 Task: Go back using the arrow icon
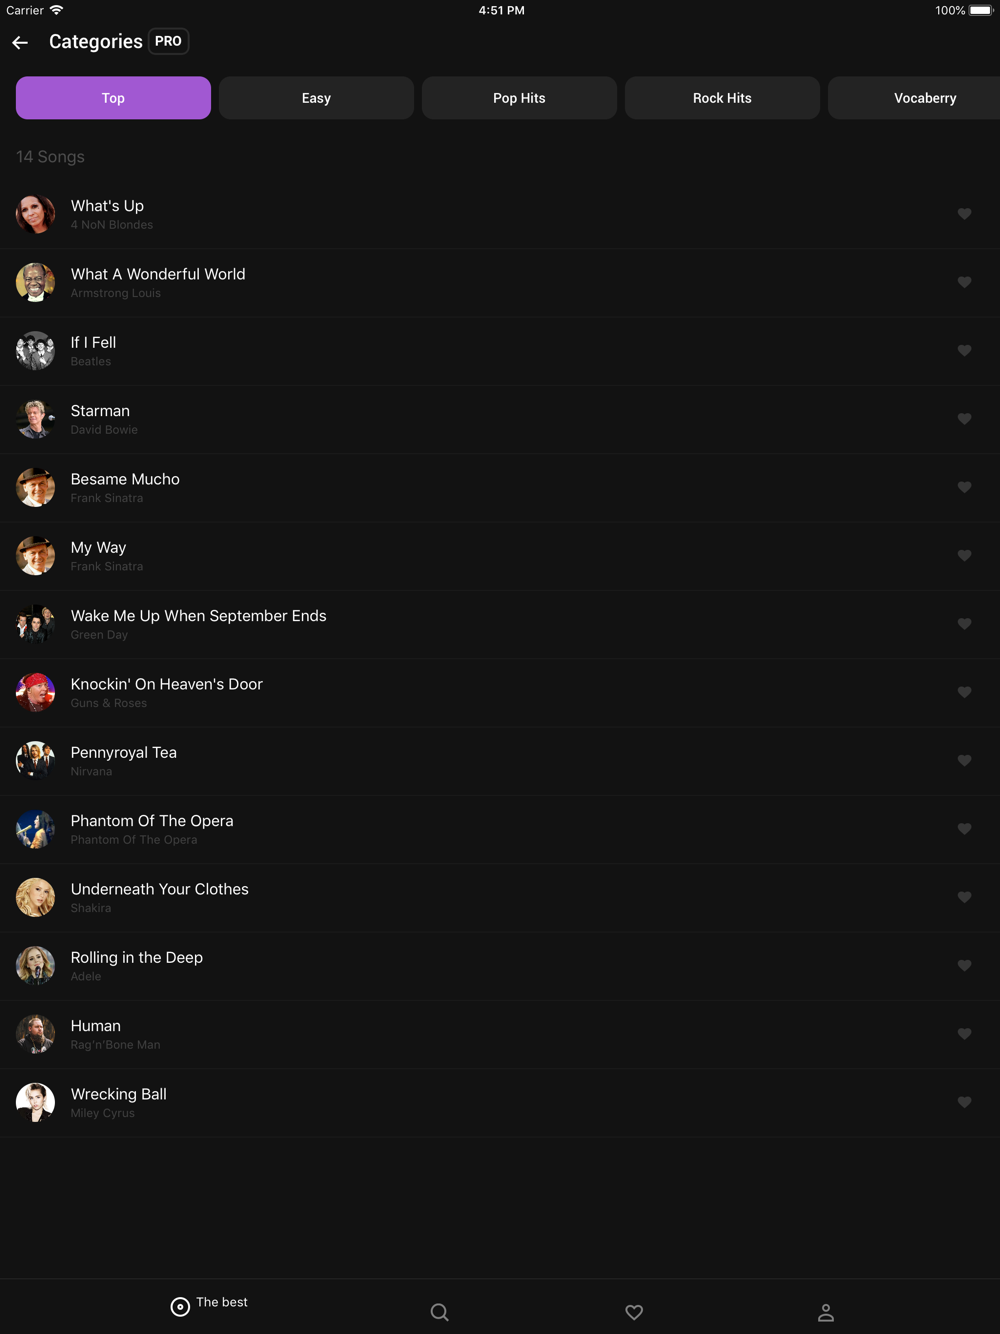[20, 42]
